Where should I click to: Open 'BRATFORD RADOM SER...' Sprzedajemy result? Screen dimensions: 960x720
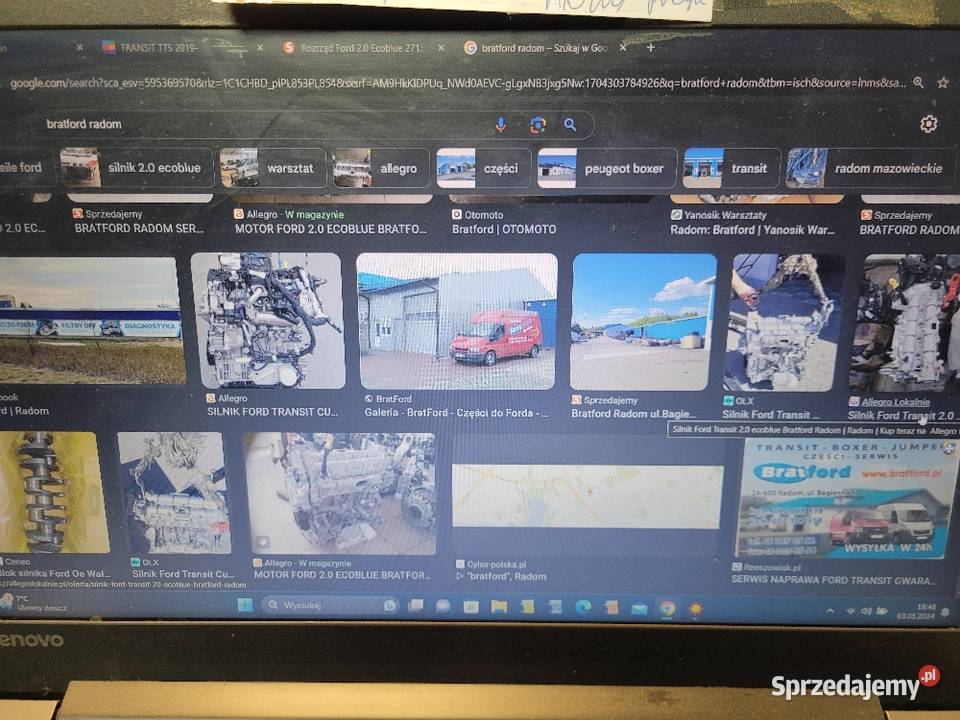tap(139, 228)
